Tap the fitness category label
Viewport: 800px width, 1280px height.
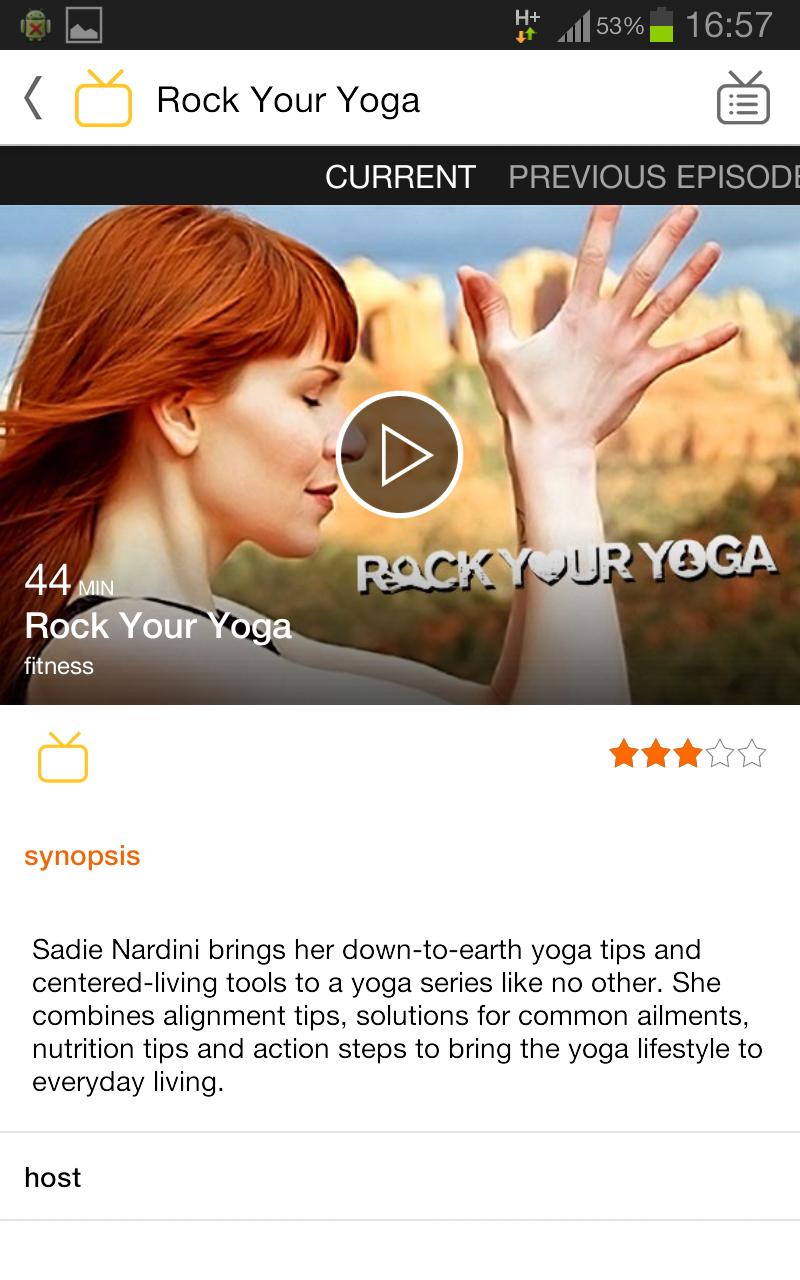coord(59,666)
